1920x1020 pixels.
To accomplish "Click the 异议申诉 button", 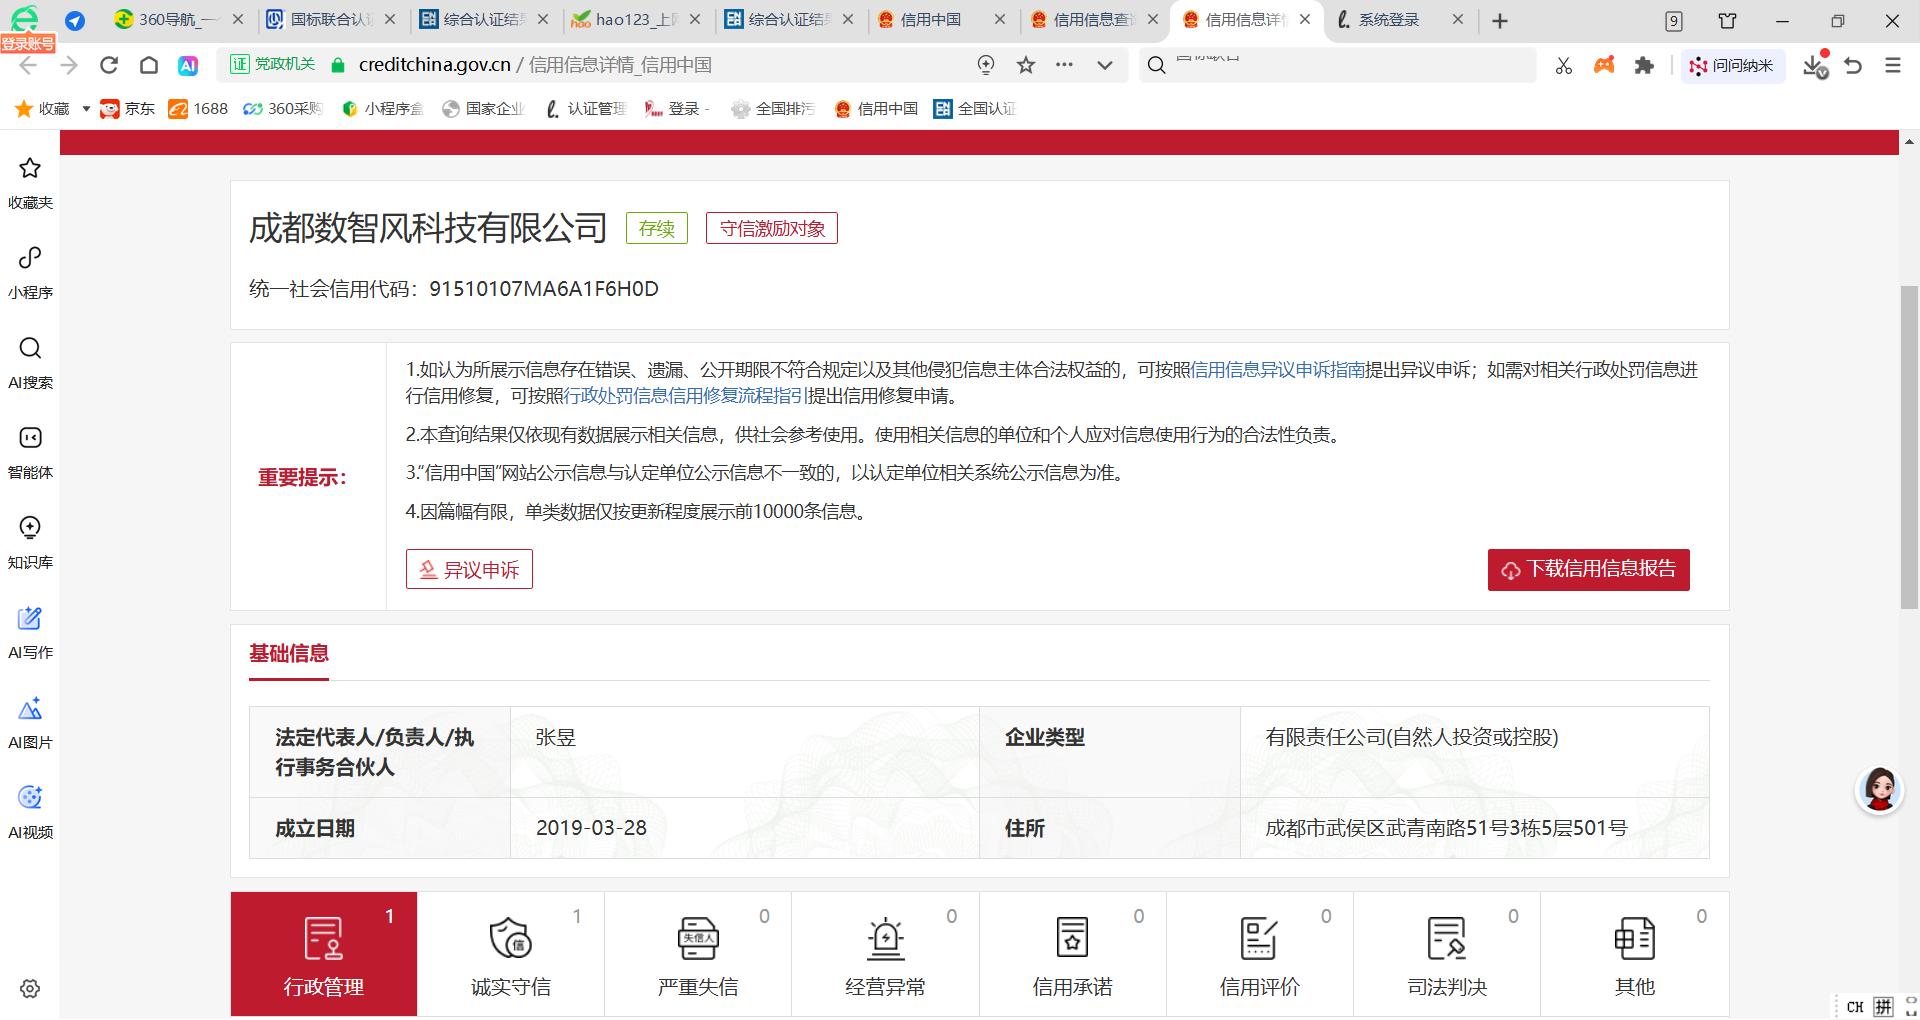I will (469, 570).
